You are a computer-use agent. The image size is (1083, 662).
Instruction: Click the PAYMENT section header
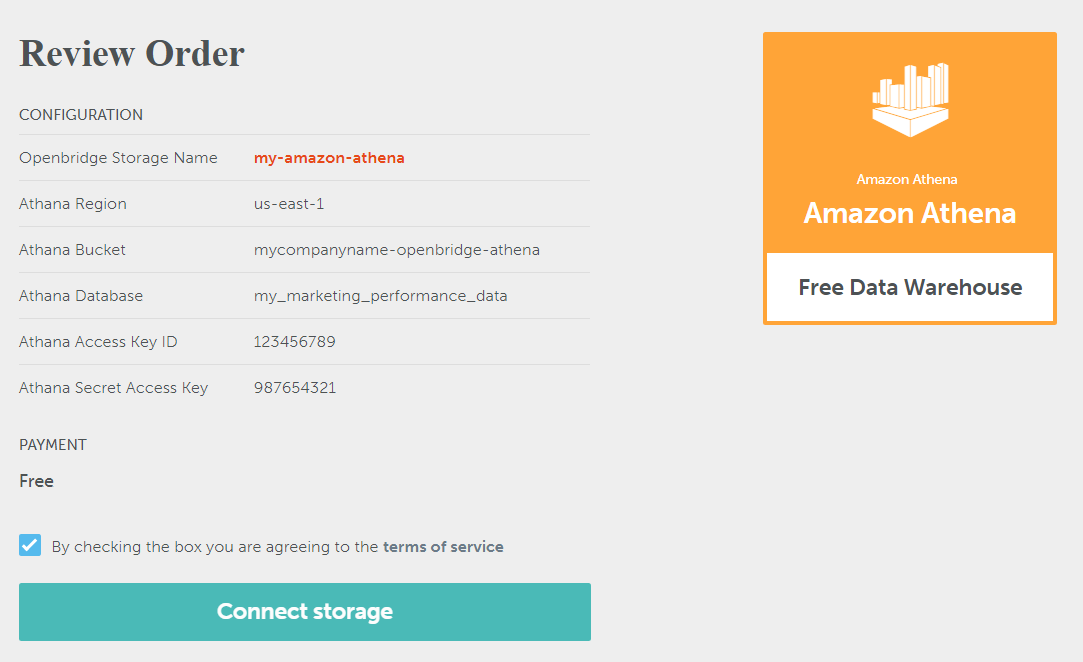(52, 444)
